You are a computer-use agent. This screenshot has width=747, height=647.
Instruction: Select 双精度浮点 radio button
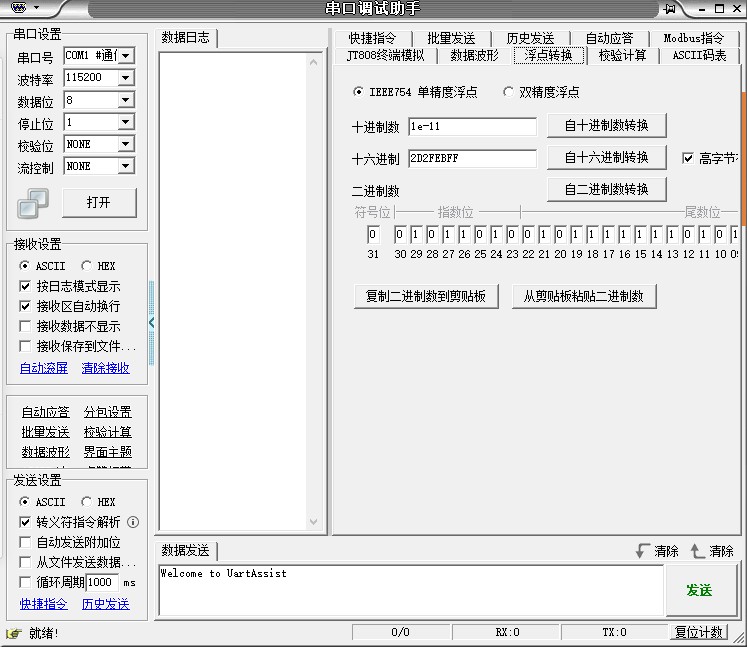(x=508, y=91)
